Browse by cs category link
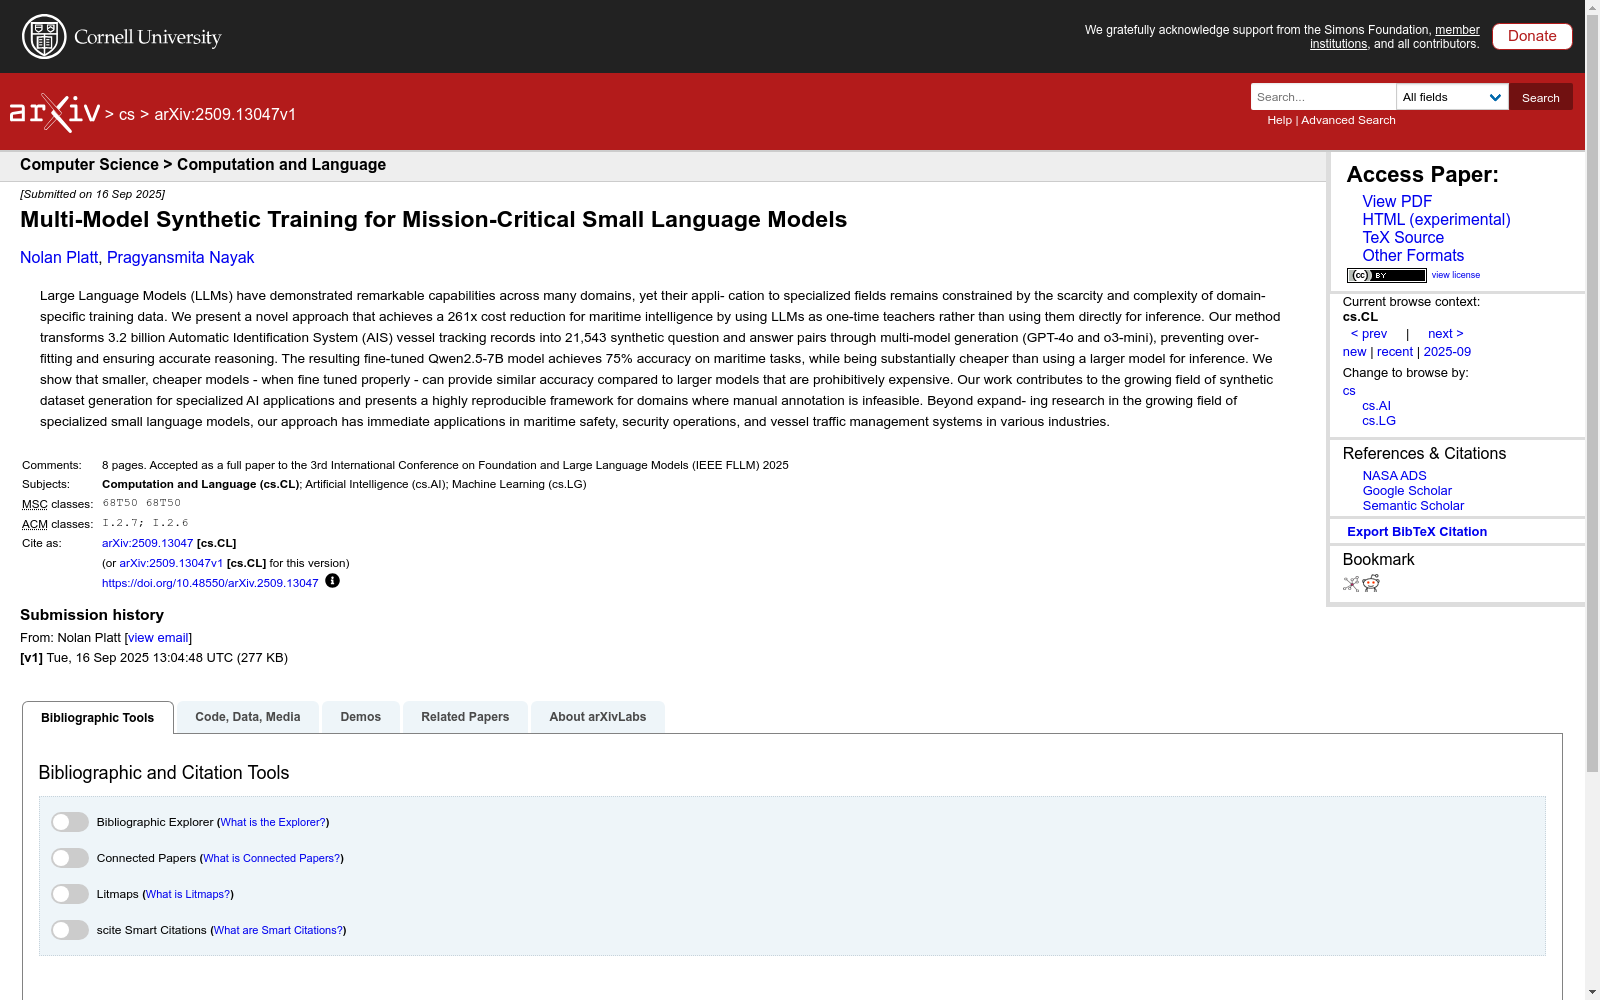Viewport: 1600px width, 1000px height. coord(1349,391)
